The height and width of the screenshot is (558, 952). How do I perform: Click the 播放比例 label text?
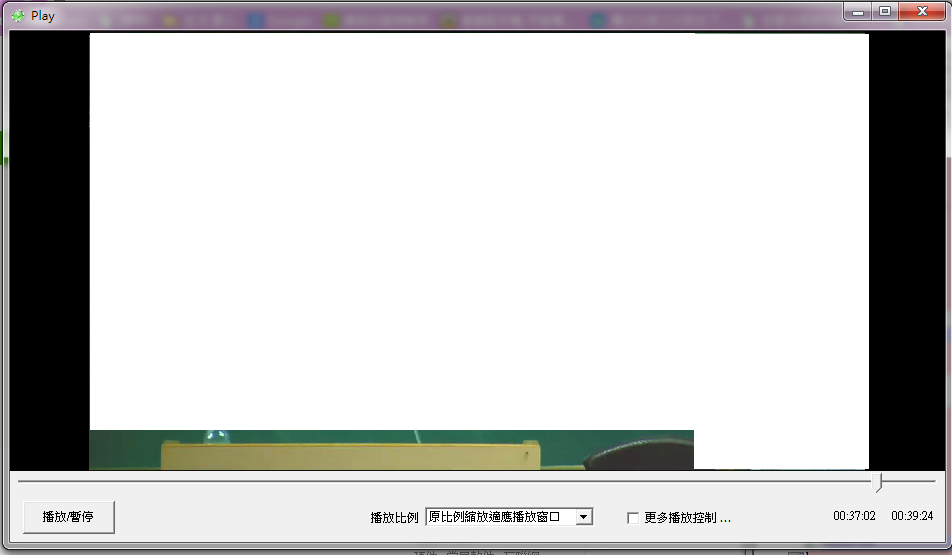point(395,518)
